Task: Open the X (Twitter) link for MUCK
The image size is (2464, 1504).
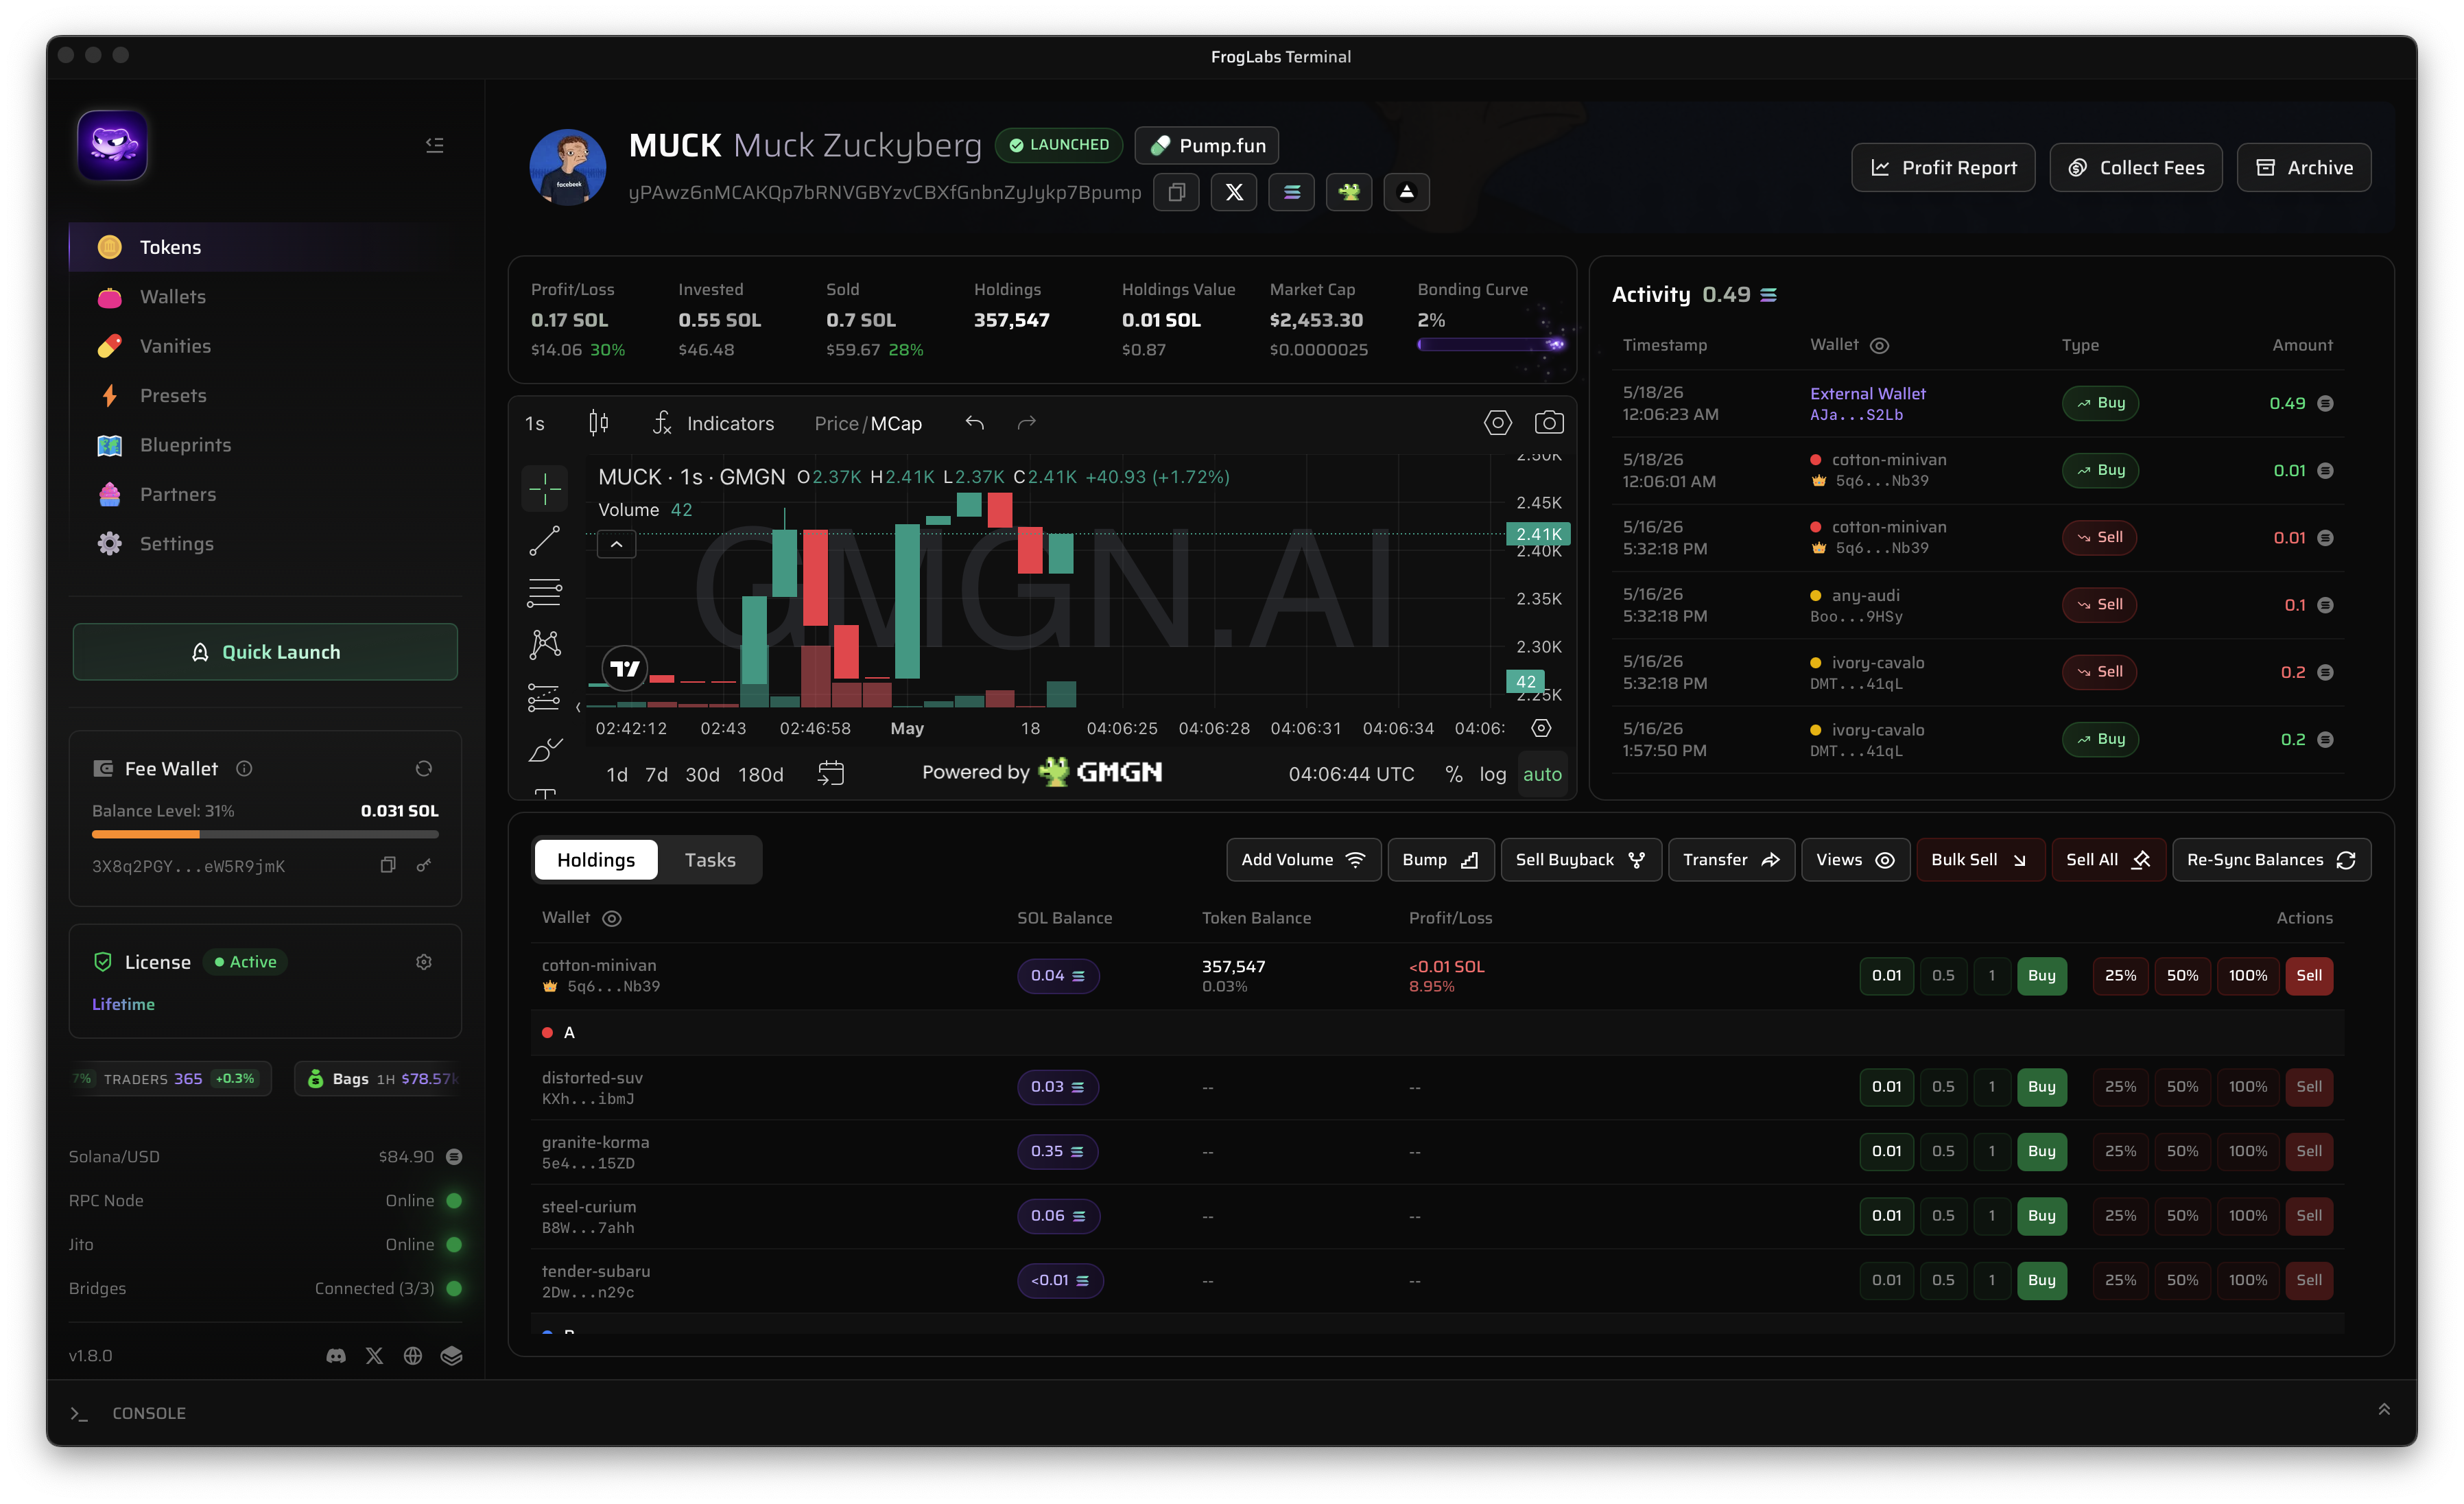Action: click(1234, 192)
